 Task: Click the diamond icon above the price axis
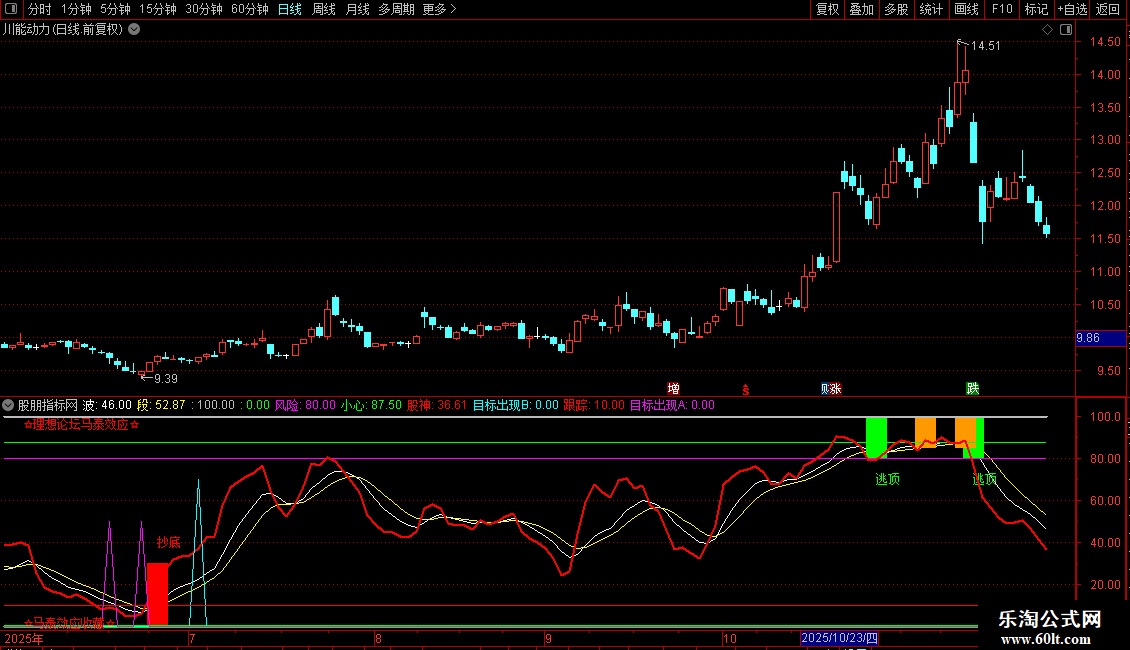tap(1047, 30)
